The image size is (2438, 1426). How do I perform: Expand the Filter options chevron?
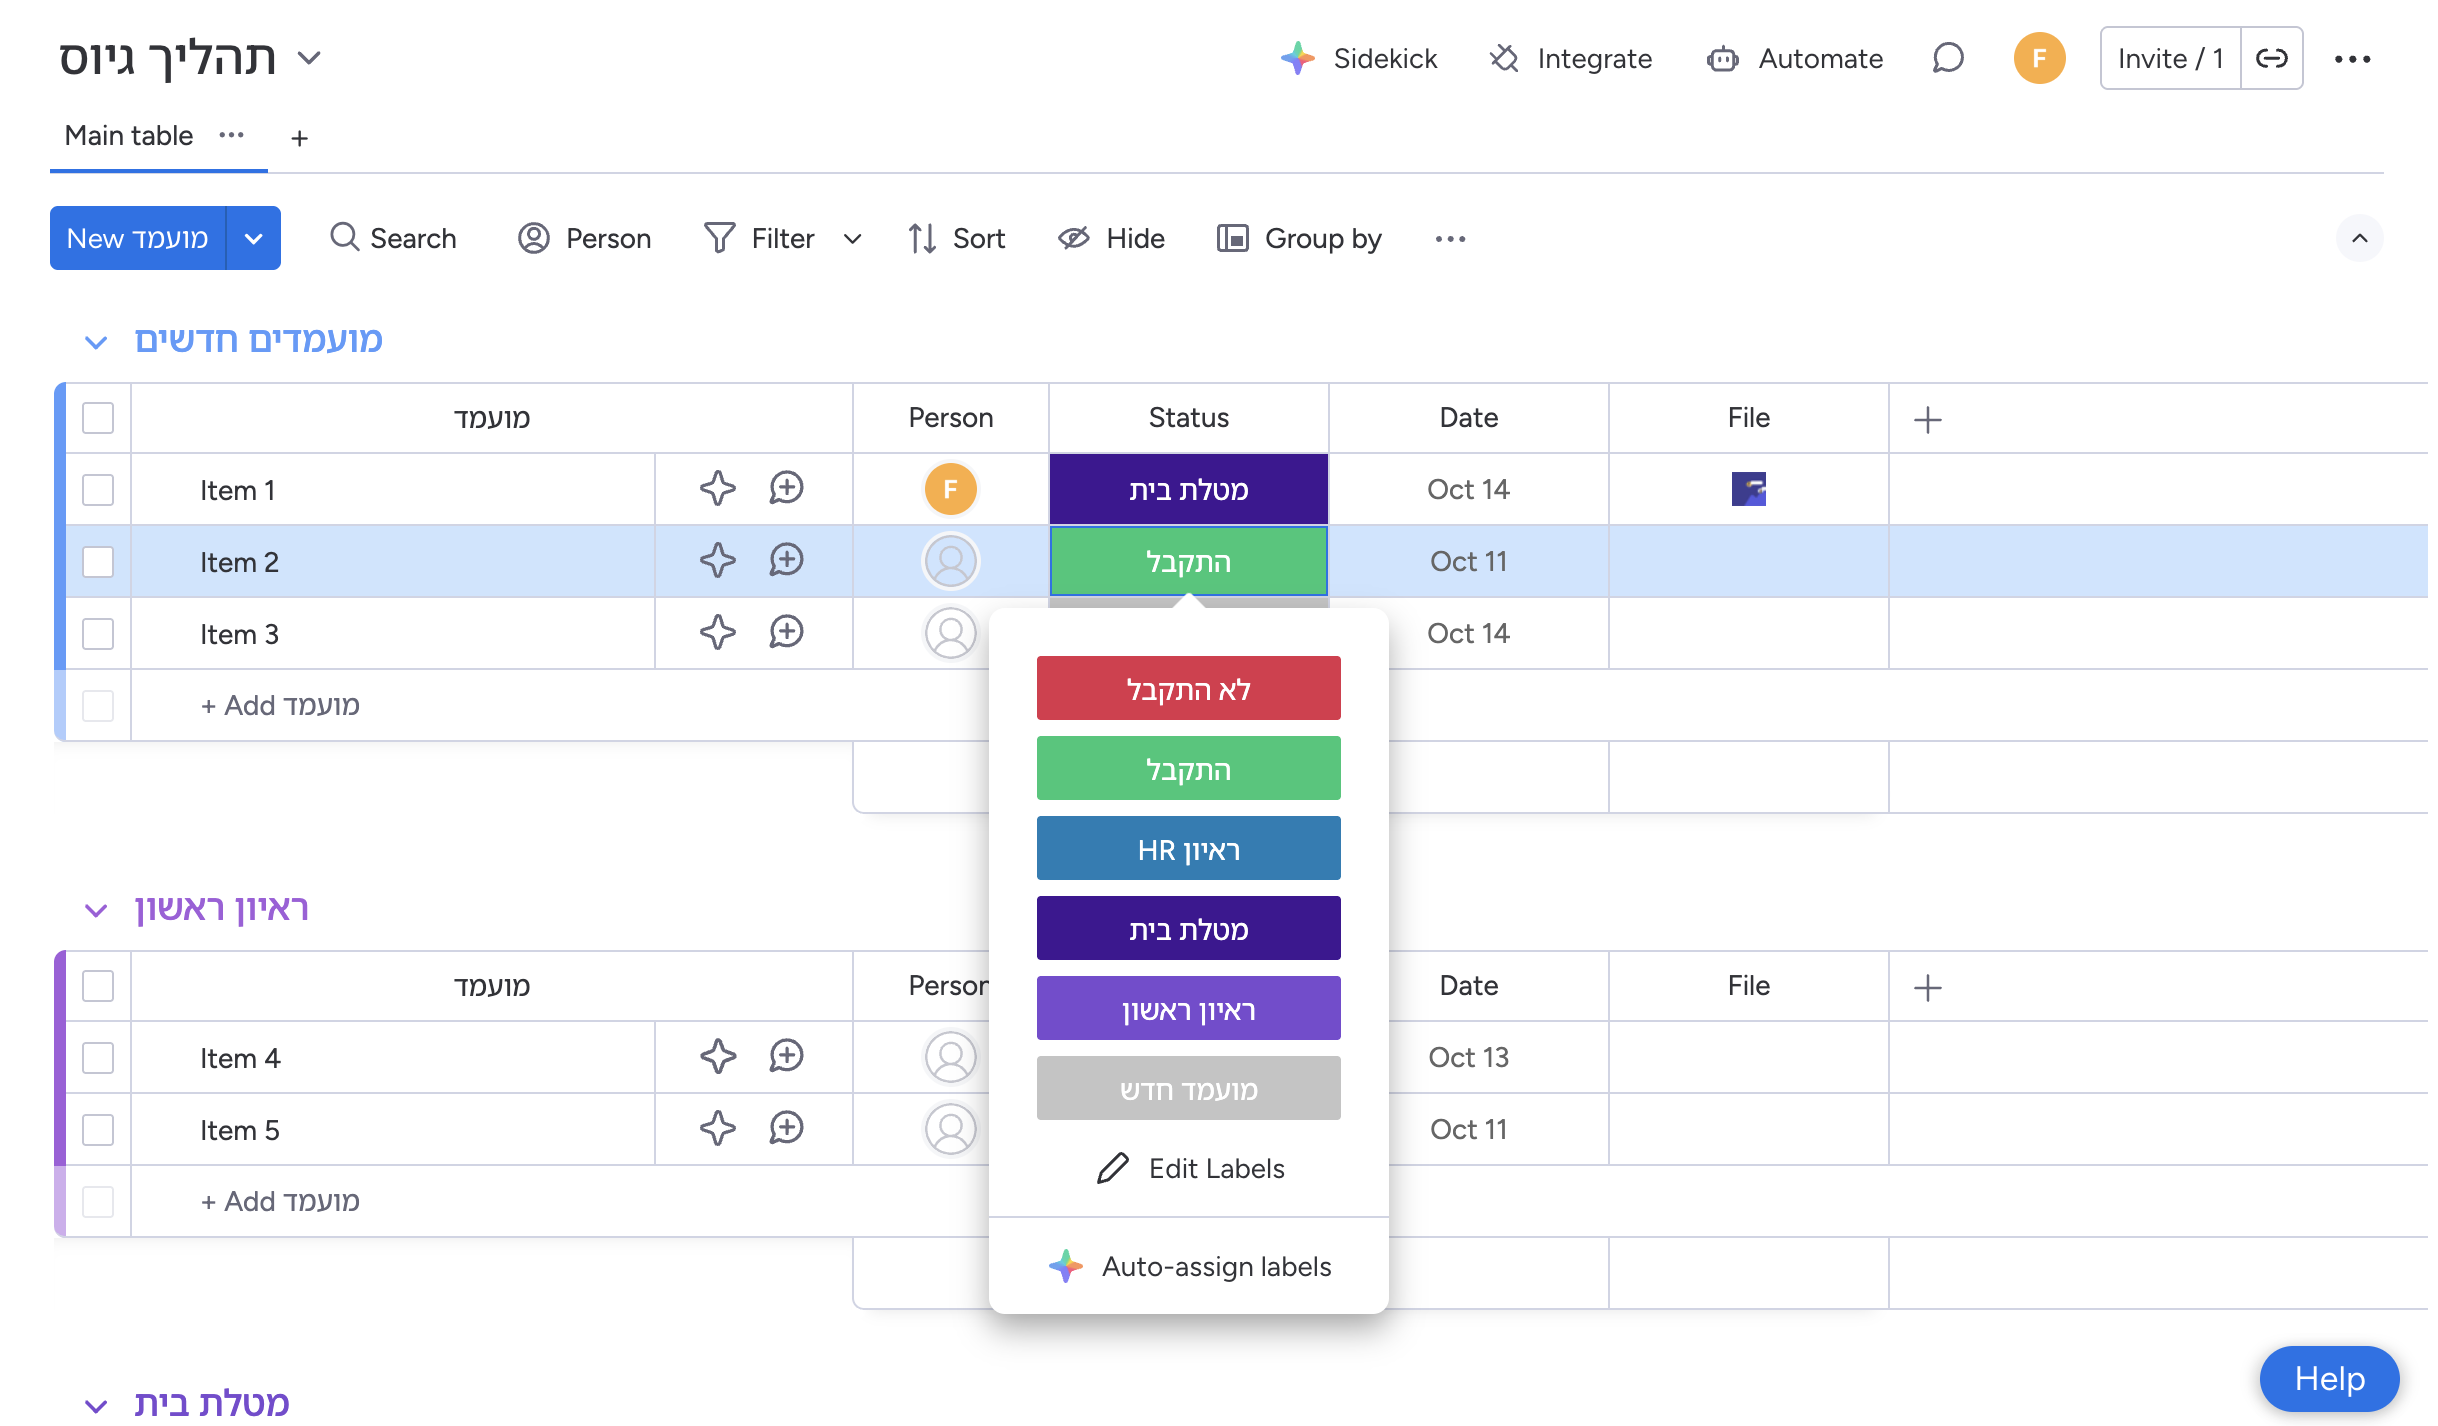tap(852, 238)
